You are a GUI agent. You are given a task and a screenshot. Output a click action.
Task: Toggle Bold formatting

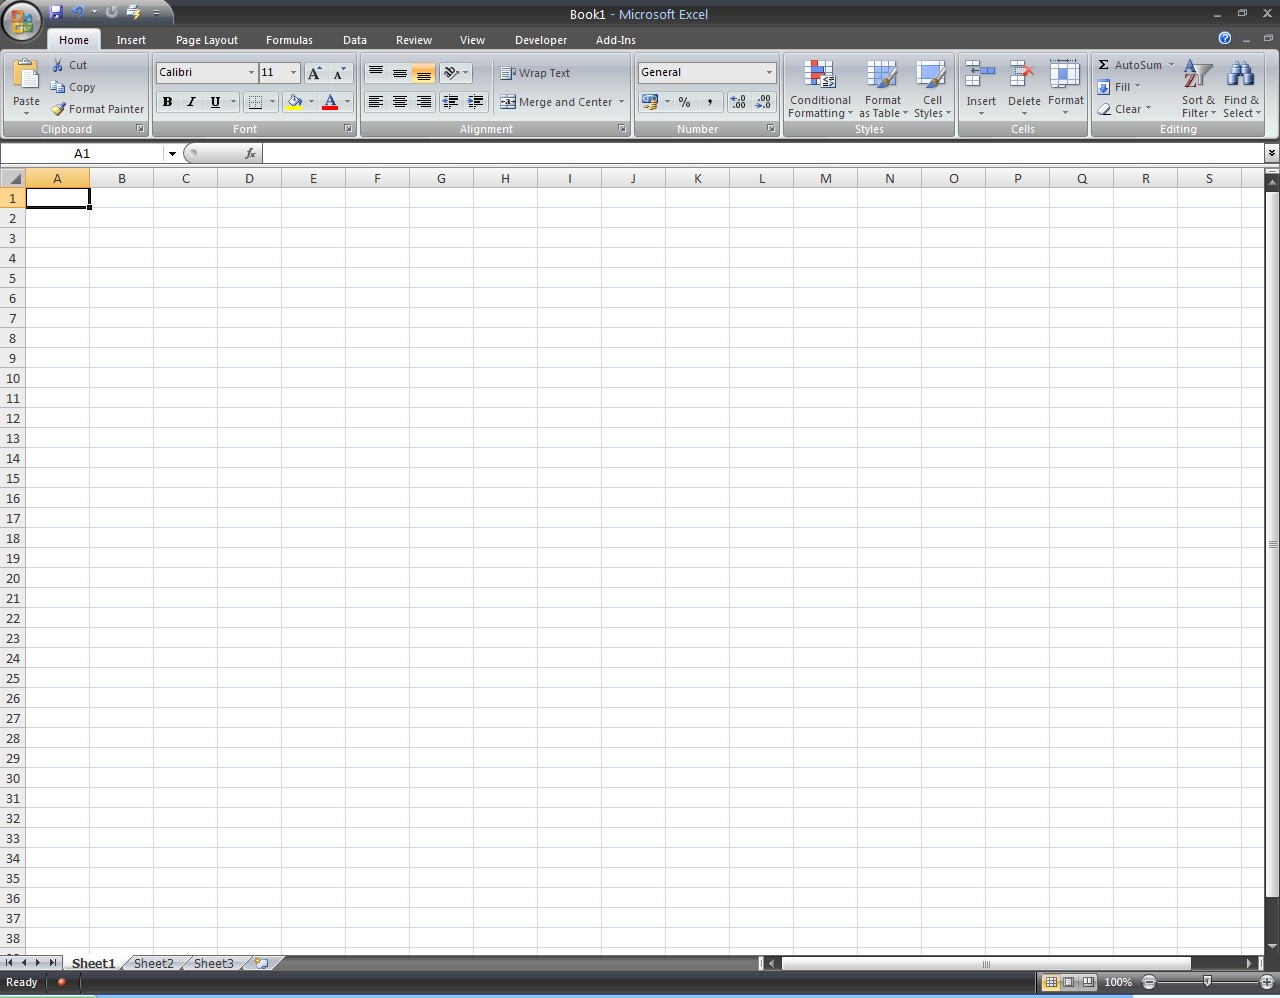(167, 102)
